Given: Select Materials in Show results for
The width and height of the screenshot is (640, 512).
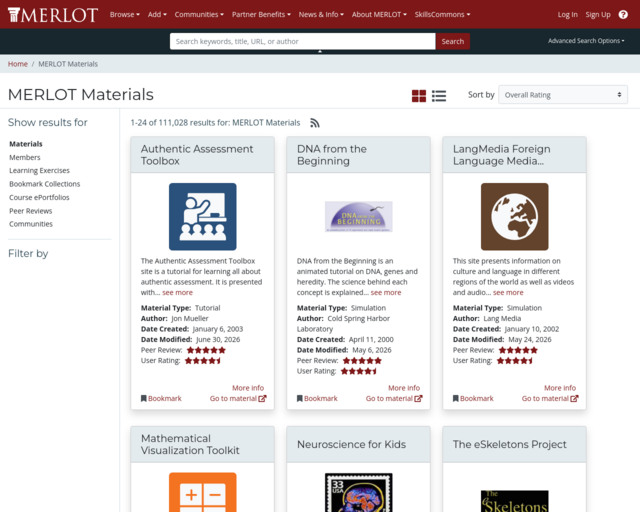Looking at the screenshot, I should click(26, 144).
